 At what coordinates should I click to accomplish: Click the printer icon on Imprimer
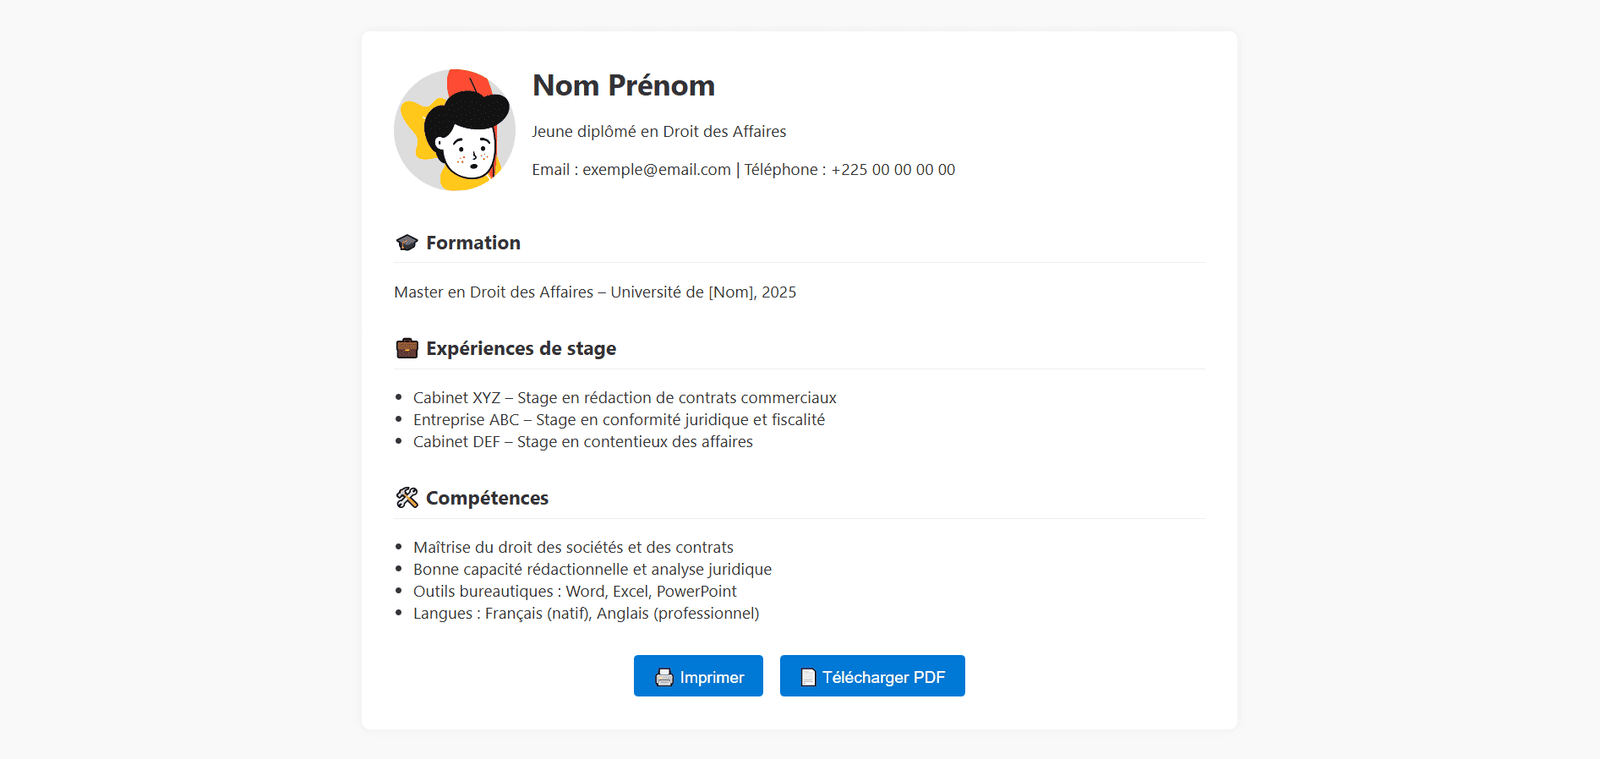click(664, 678)
